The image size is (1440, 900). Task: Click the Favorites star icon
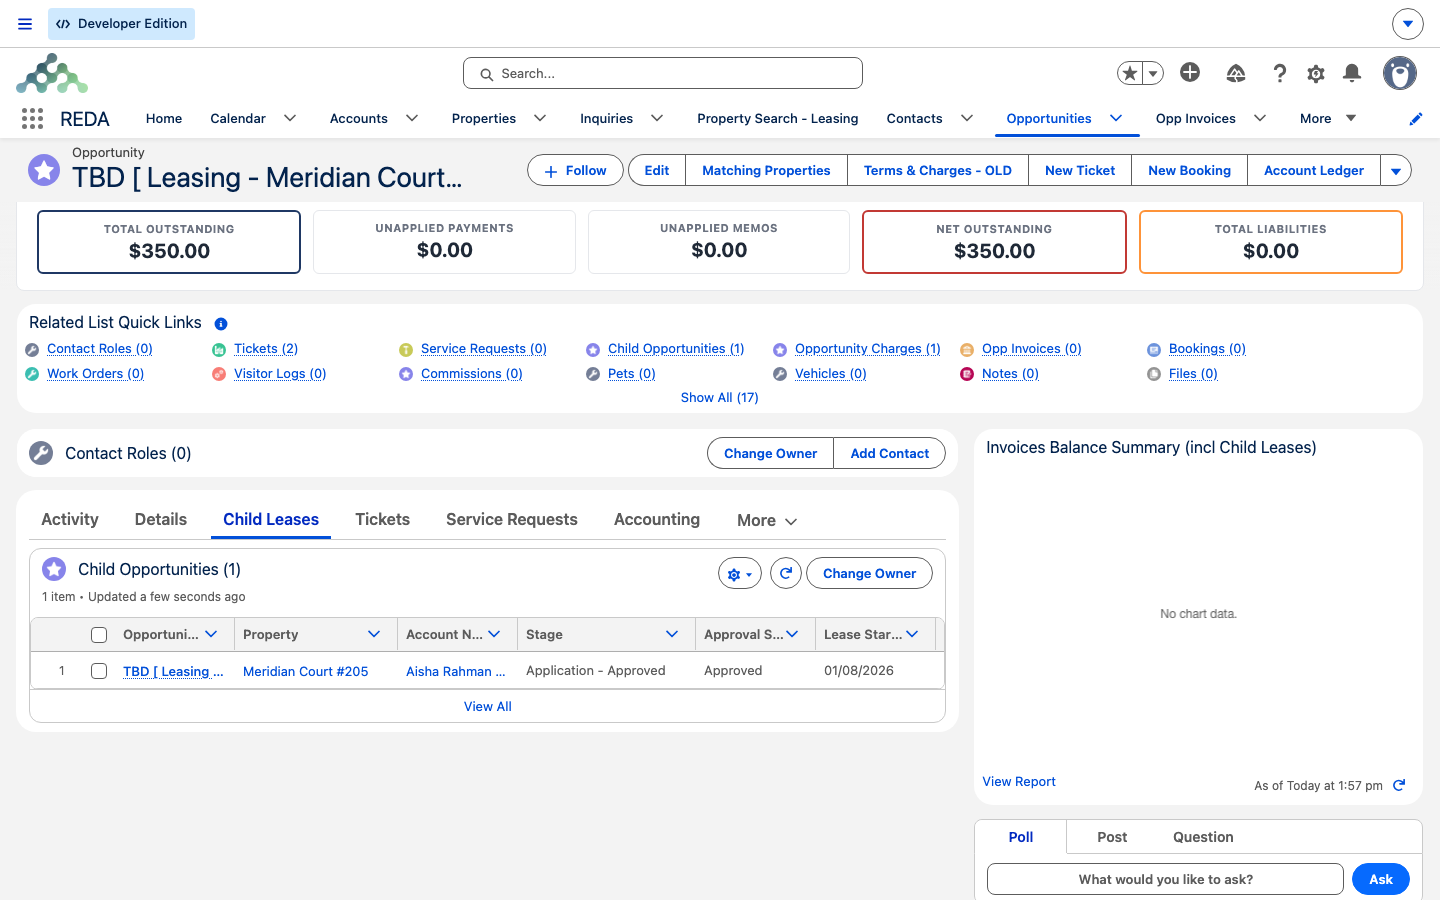[x=1130, y=73]
